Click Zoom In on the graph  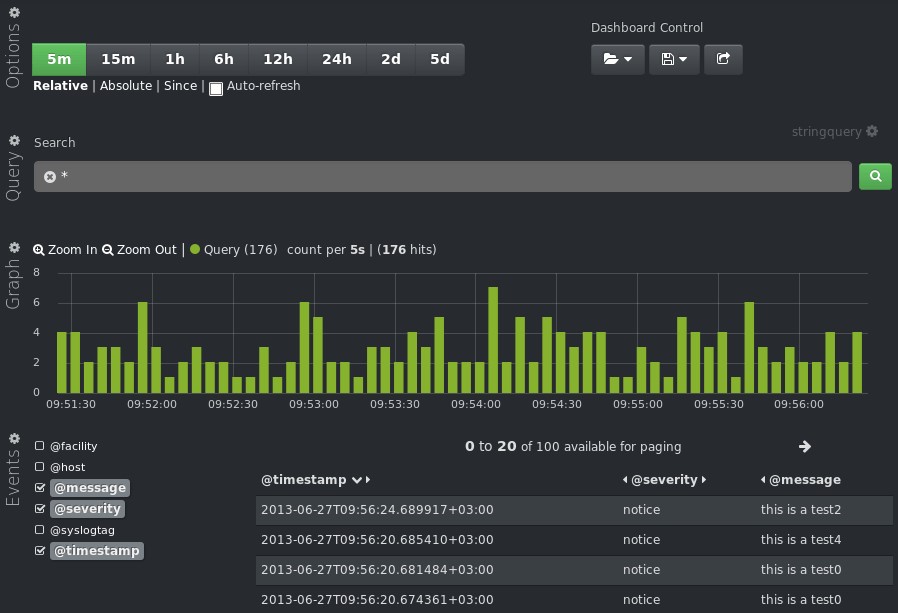[65, 250]
